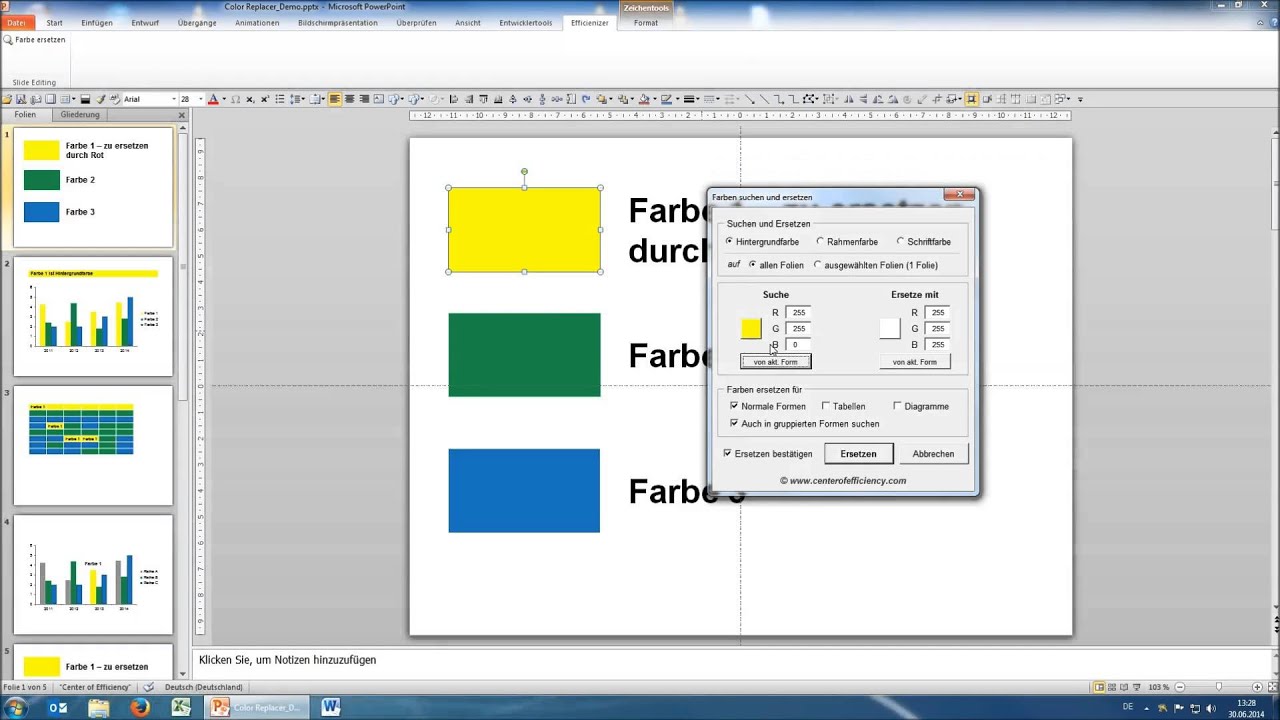Screen dimensions: 1280x720
Task: Select the align text left icon
Action: coord(335,99)
